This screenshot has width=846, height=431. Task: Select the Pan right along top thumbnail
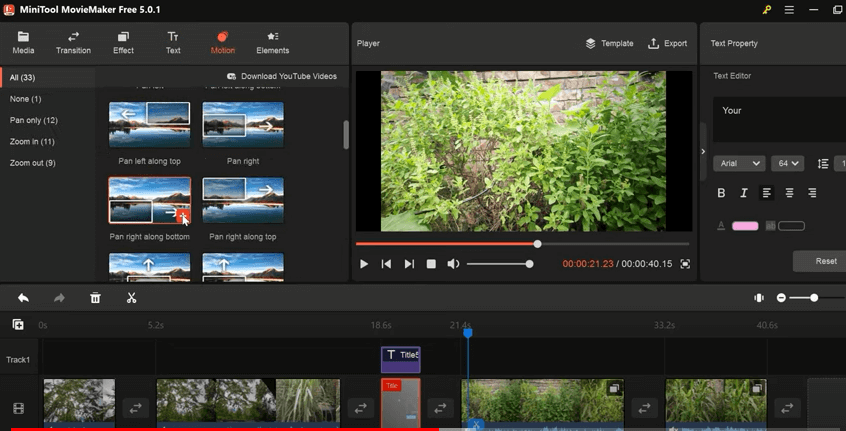click(x=243, y=200)
